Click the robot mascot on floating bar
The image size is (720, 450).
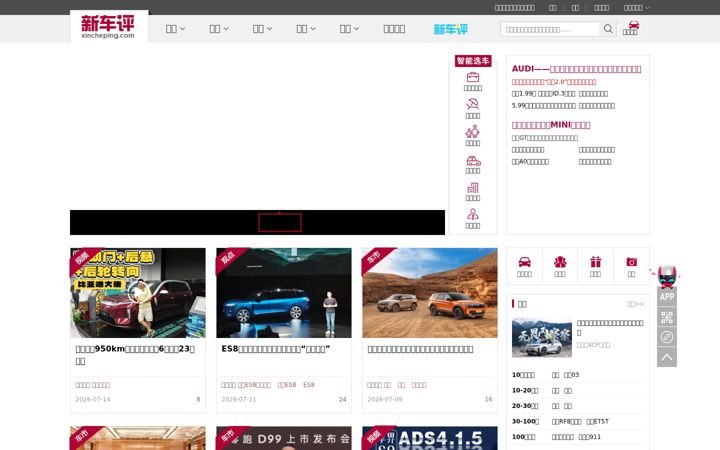[x=666, y=276]
